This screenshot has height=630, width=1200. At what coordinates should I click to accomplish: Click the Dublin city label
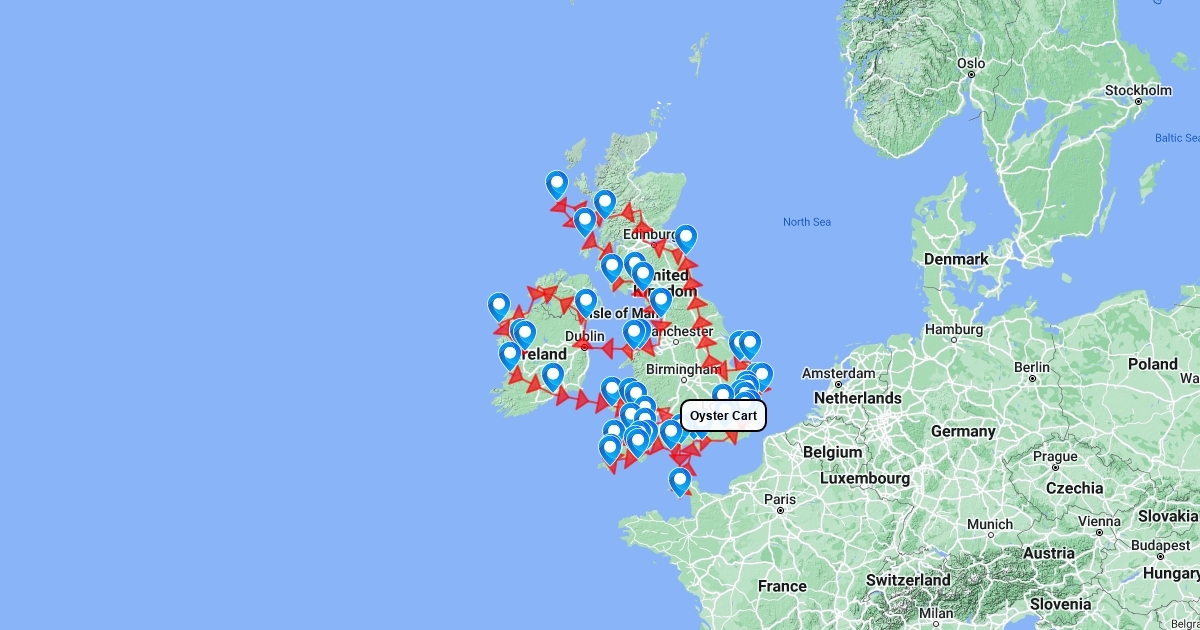tap(585, 336)
